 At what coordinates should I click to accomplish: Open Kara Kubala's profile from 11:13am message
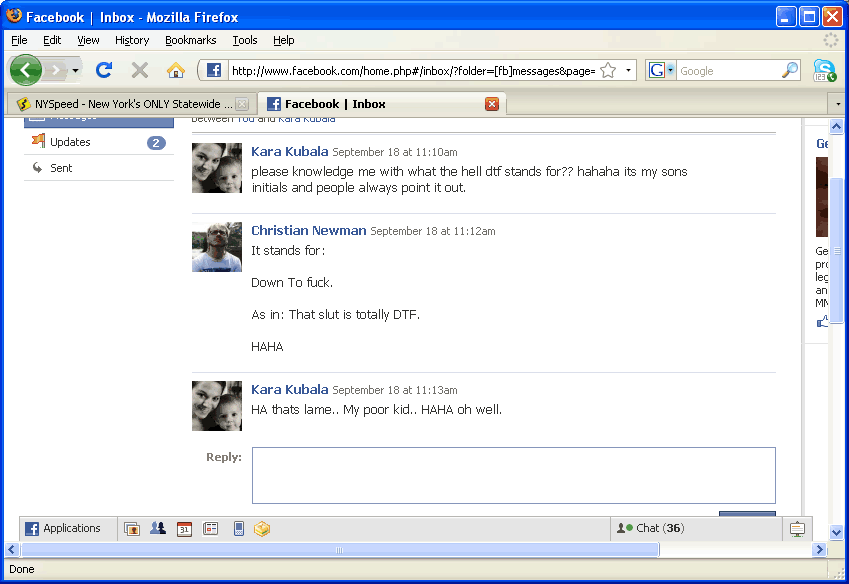pos(290,390)
